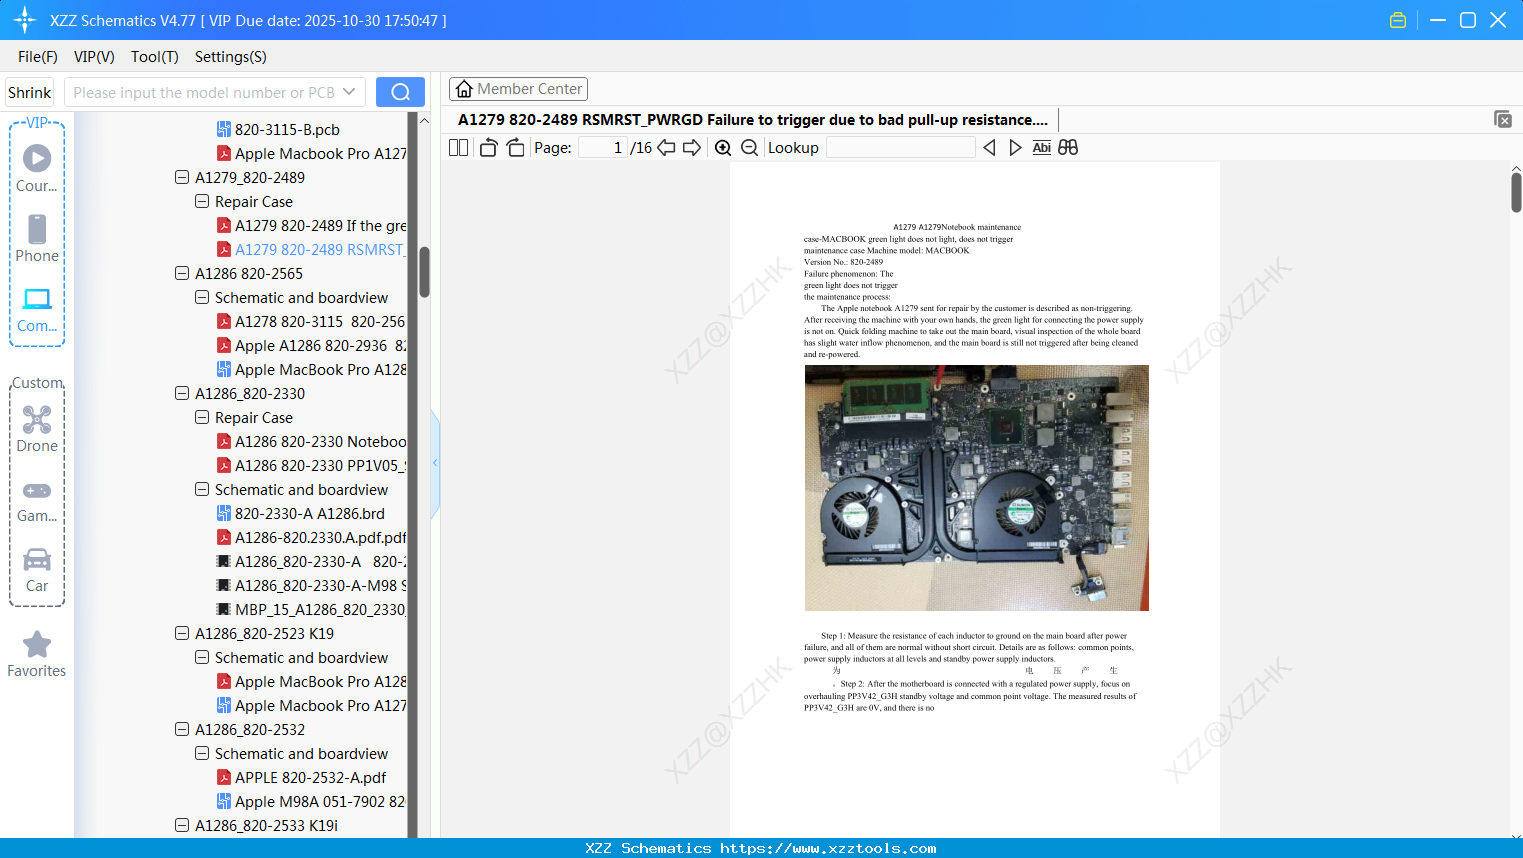Screen dimensions: 1523x858
Task: Open the Settings(S) menu
Action: tap(230, 57)
